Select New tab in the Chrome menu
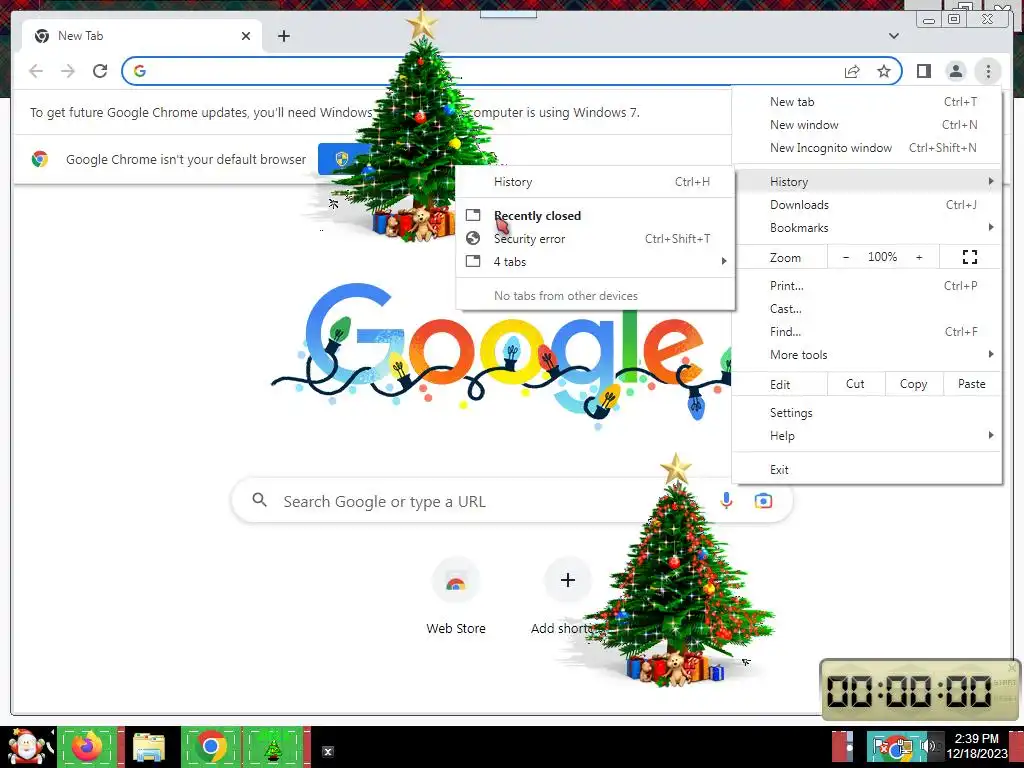The height and width of the screenshot is (768, 1024). (867, 102)
